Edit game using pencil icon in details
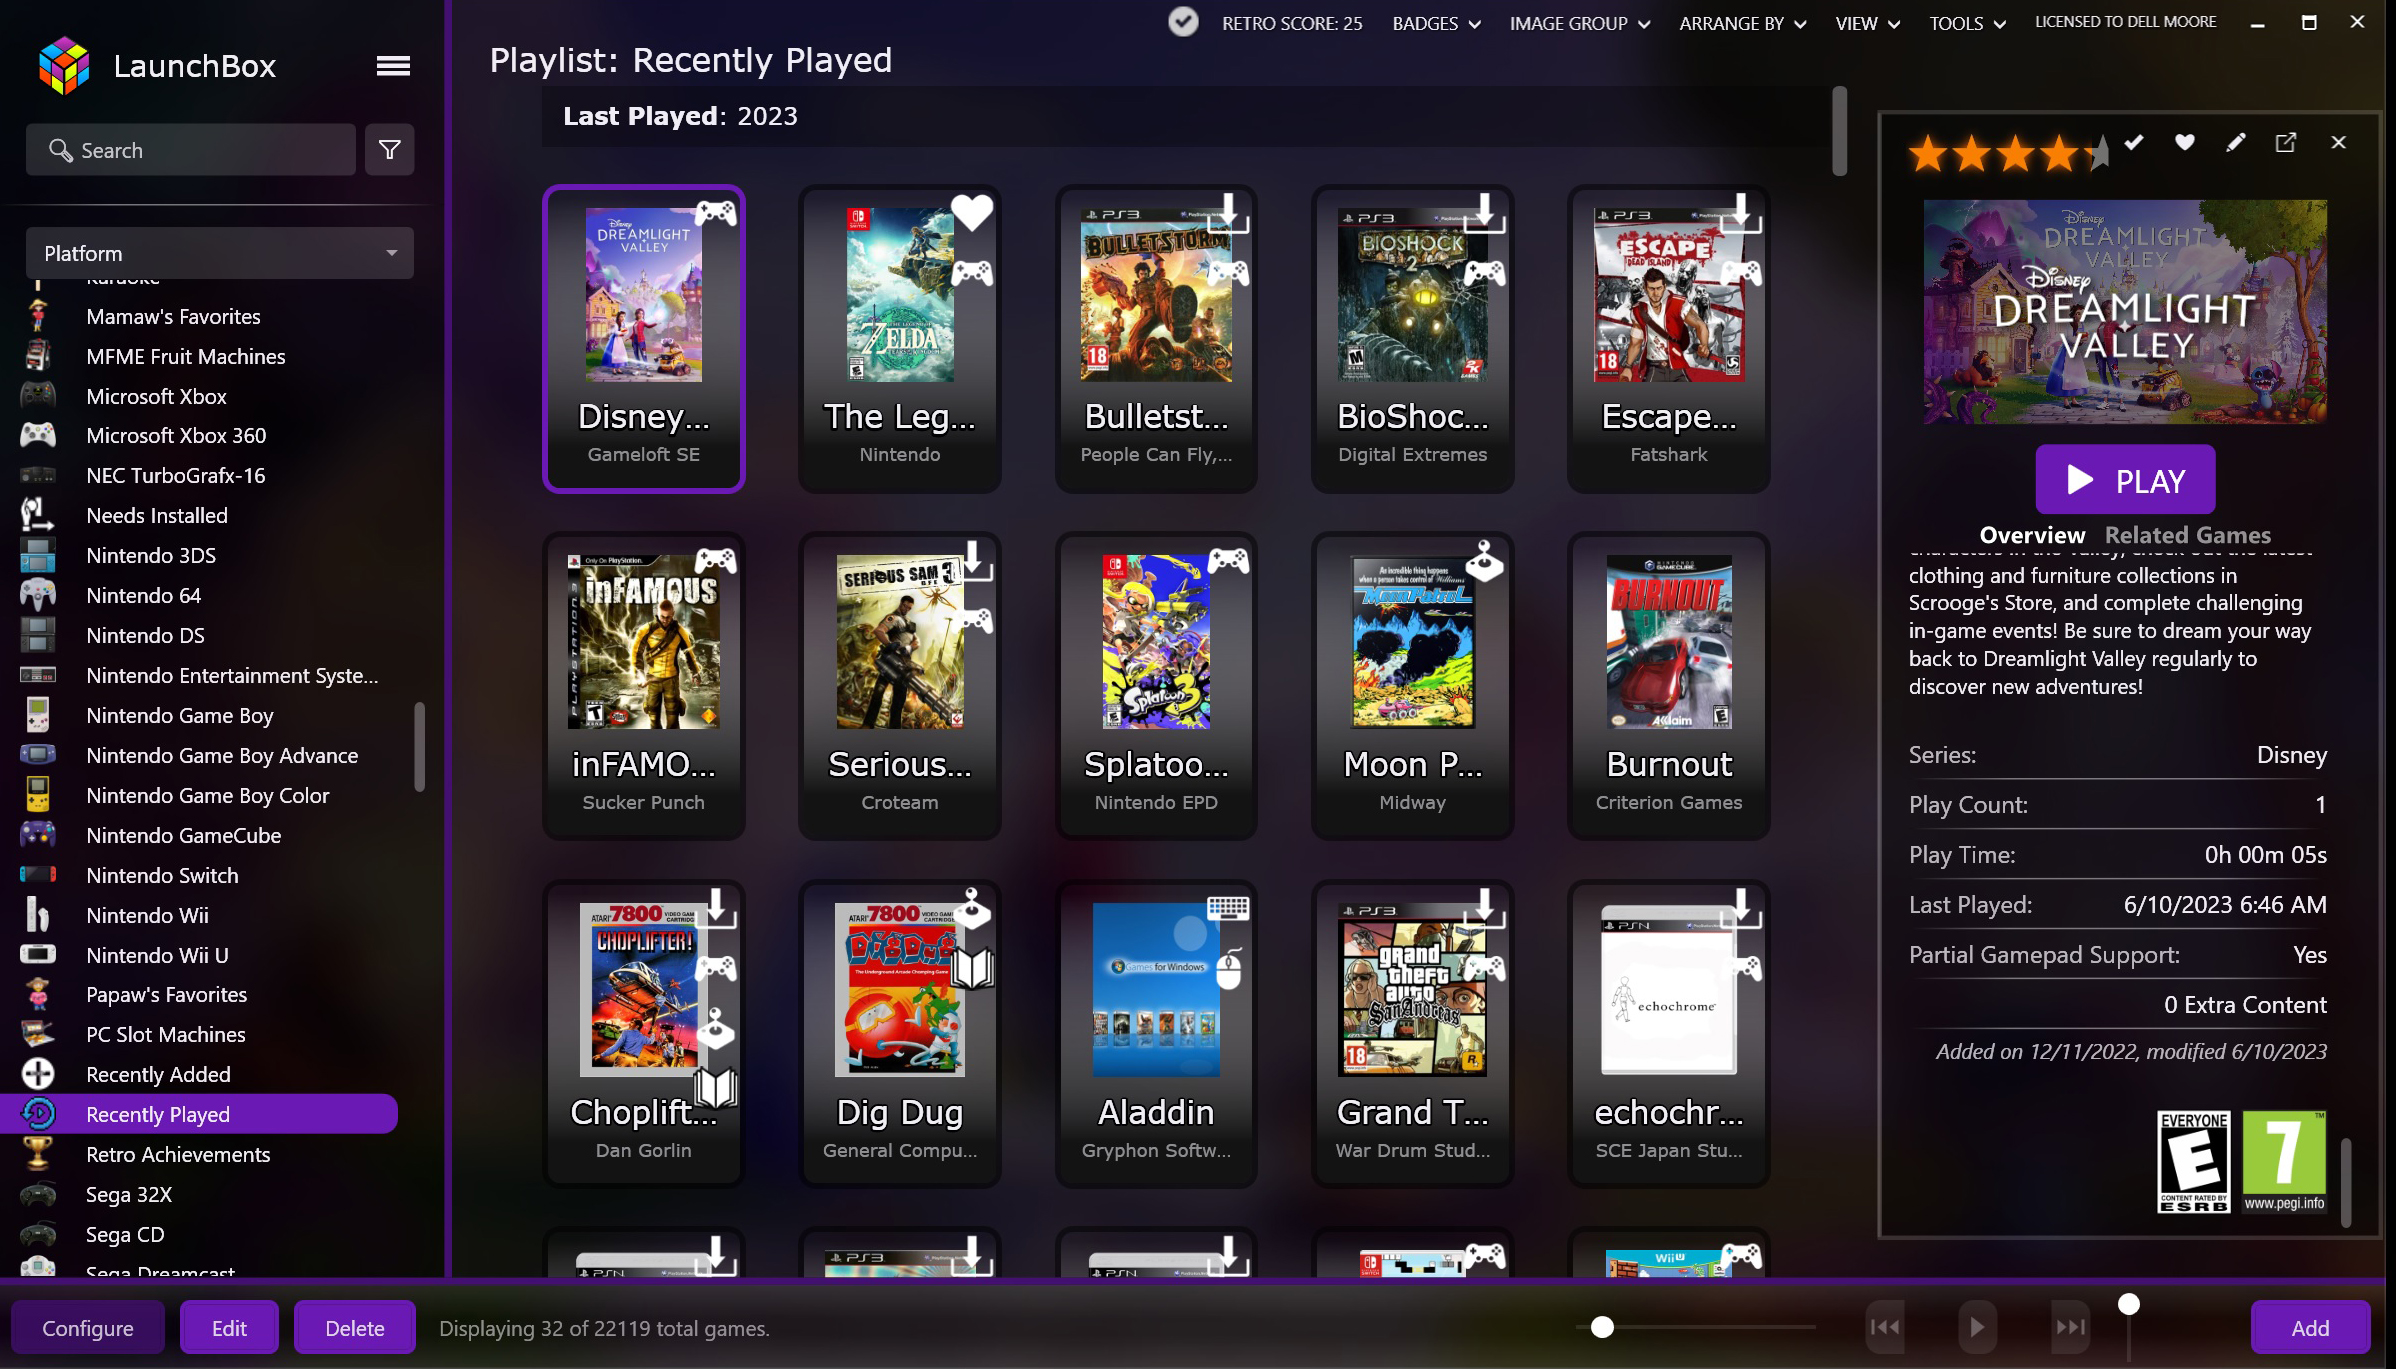Viewport: 2396px width, 1369px height. coord(2236,143)
